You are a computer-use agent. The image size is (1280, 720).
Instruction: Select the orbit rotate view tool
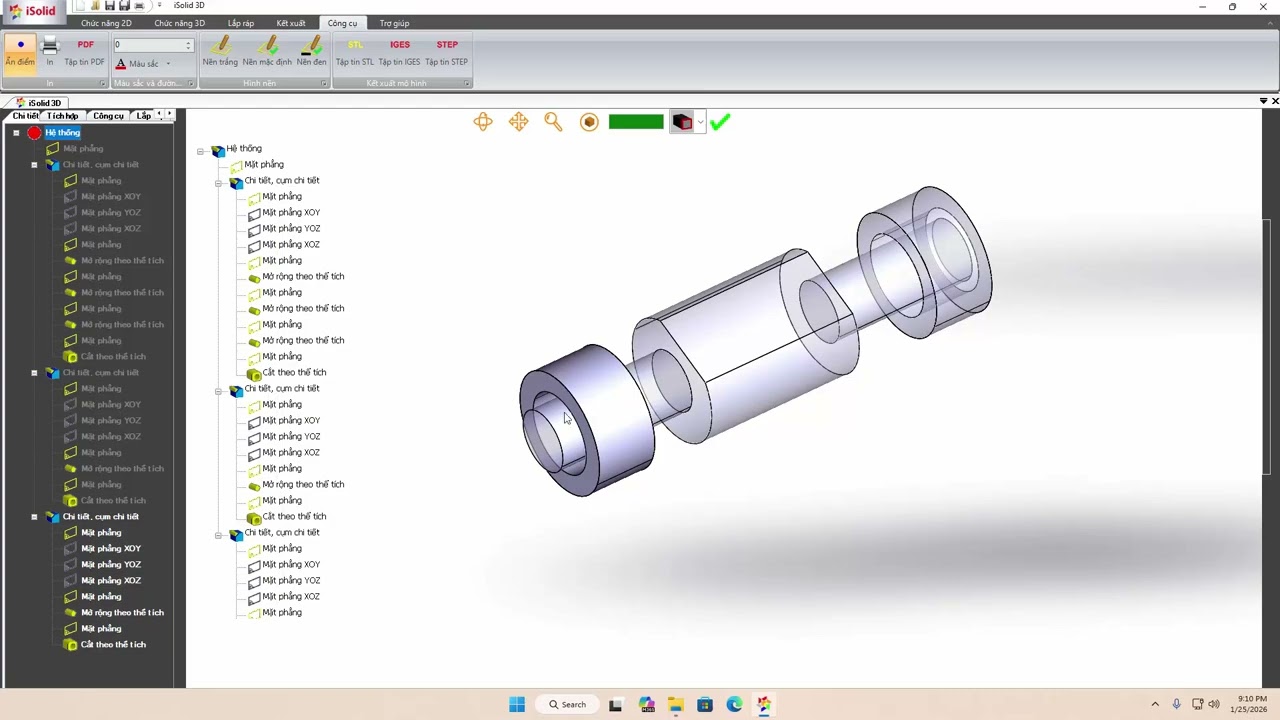click(x=483, y=122)
